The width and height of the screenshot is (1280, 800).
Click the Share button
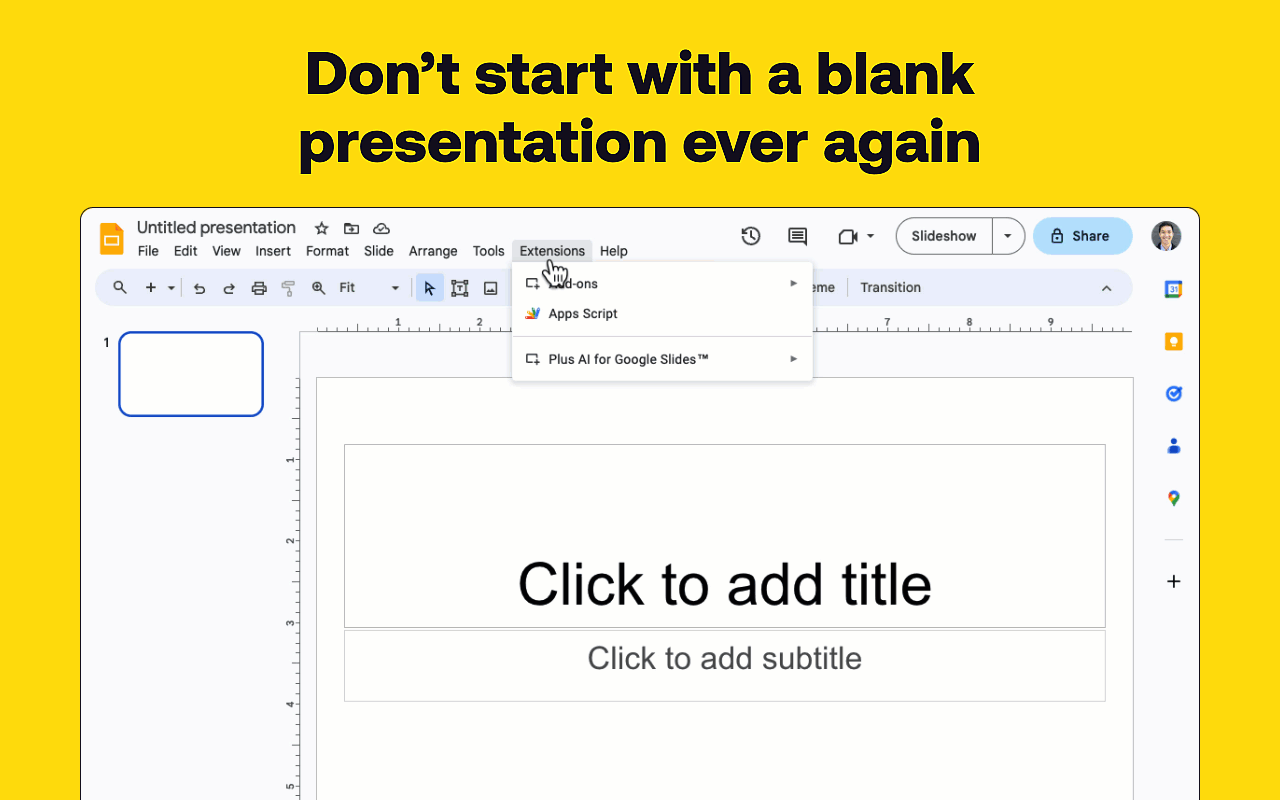[x=1082, y=236]
